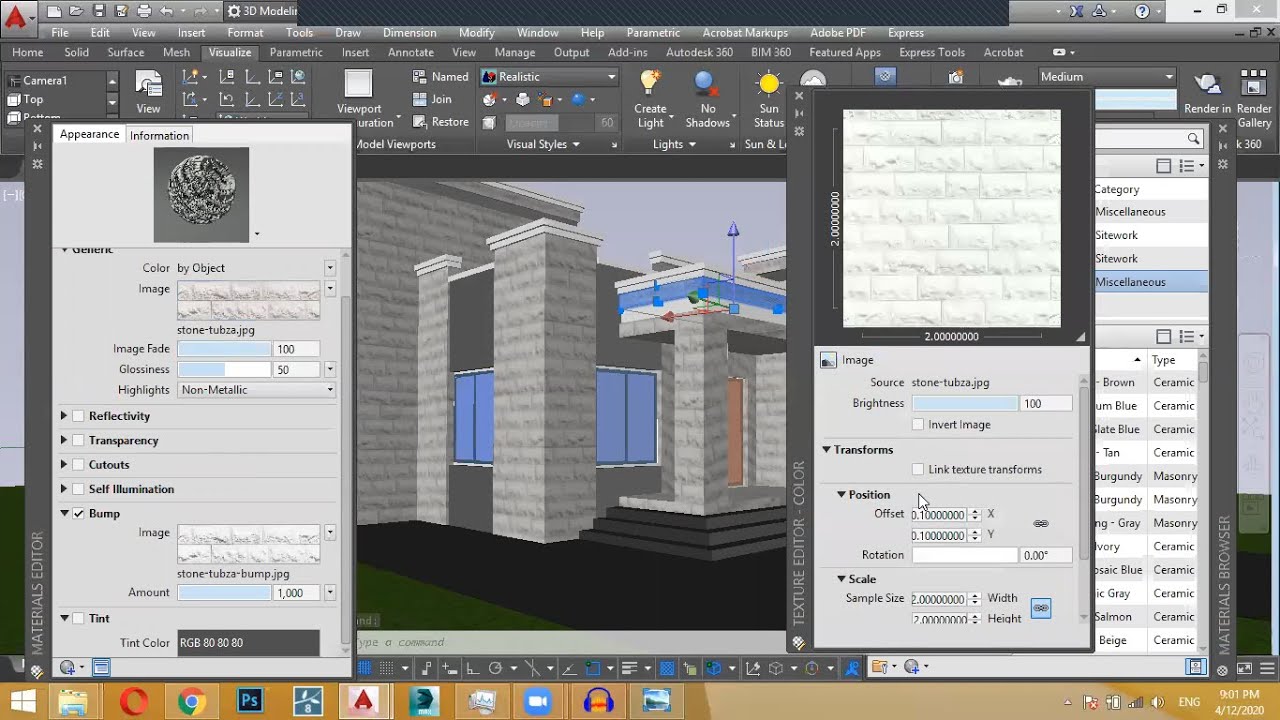The height and width of the screenshot is (720, 1280).
Task: Select the Appearance tab in Materials Editor
Action: (89, 134)
